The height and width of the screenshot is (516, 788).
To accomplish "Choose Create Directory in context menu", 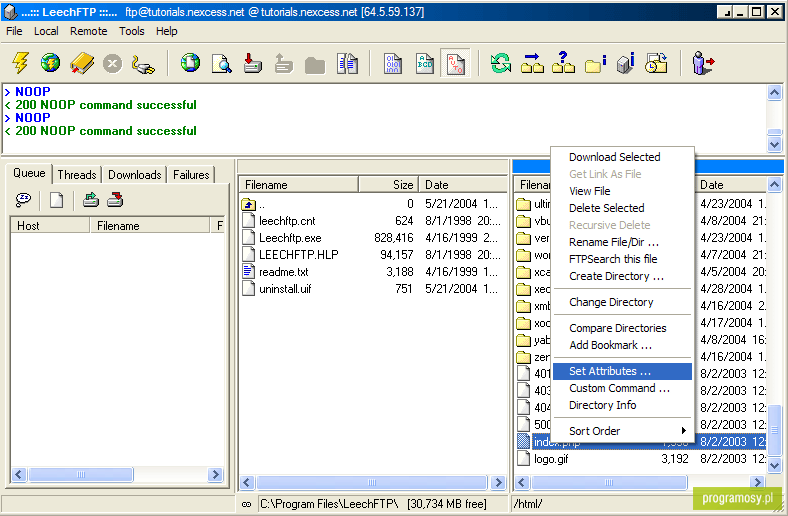I will (x=622, y=276).
